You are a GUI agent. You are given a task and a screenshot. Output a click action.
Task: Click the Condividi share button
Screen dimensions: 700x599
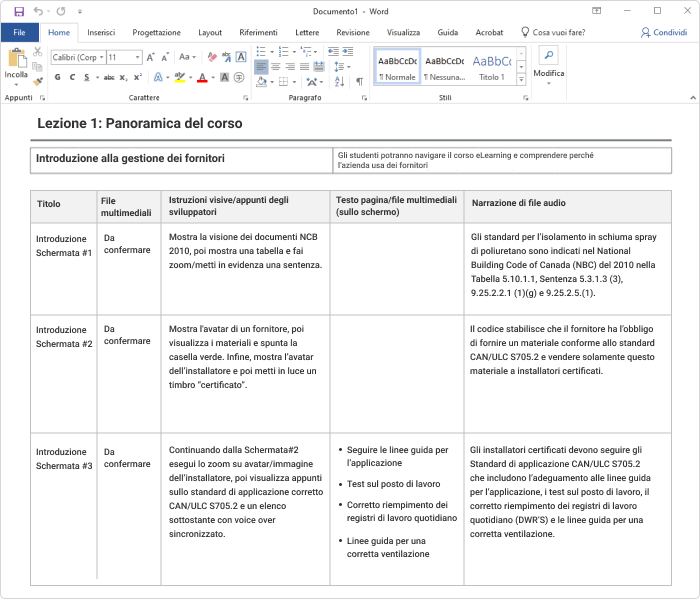tap(664, 32)
